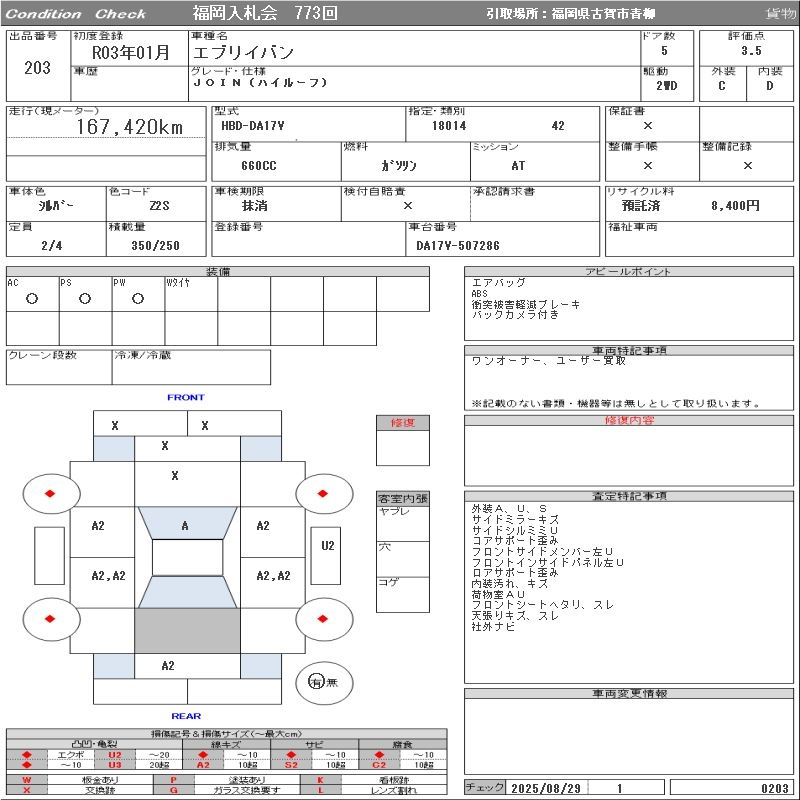Click the model code HBD-DA17V
This screenshot has width=800, height=800.
point(253,126)
